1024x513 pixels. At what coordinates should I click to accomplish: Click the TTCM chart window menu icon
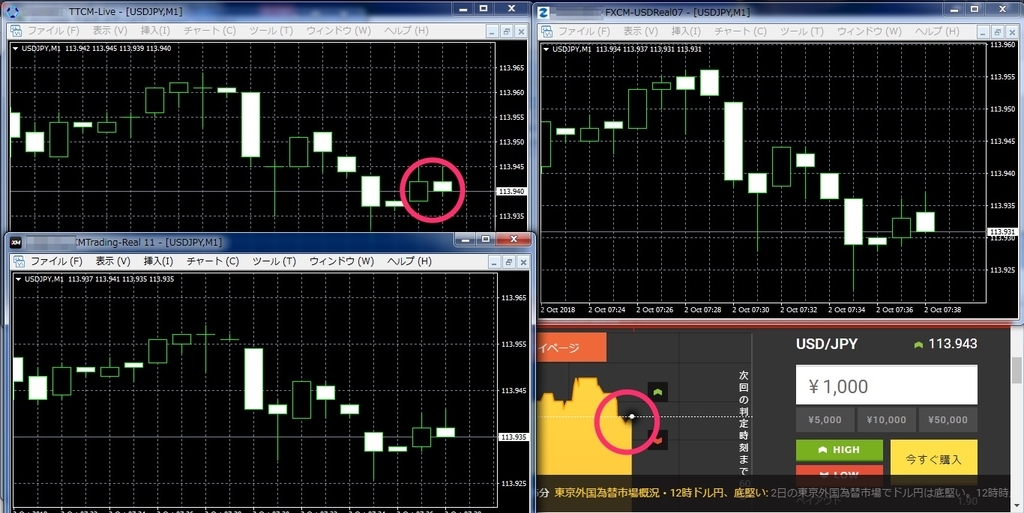point(16,31)
